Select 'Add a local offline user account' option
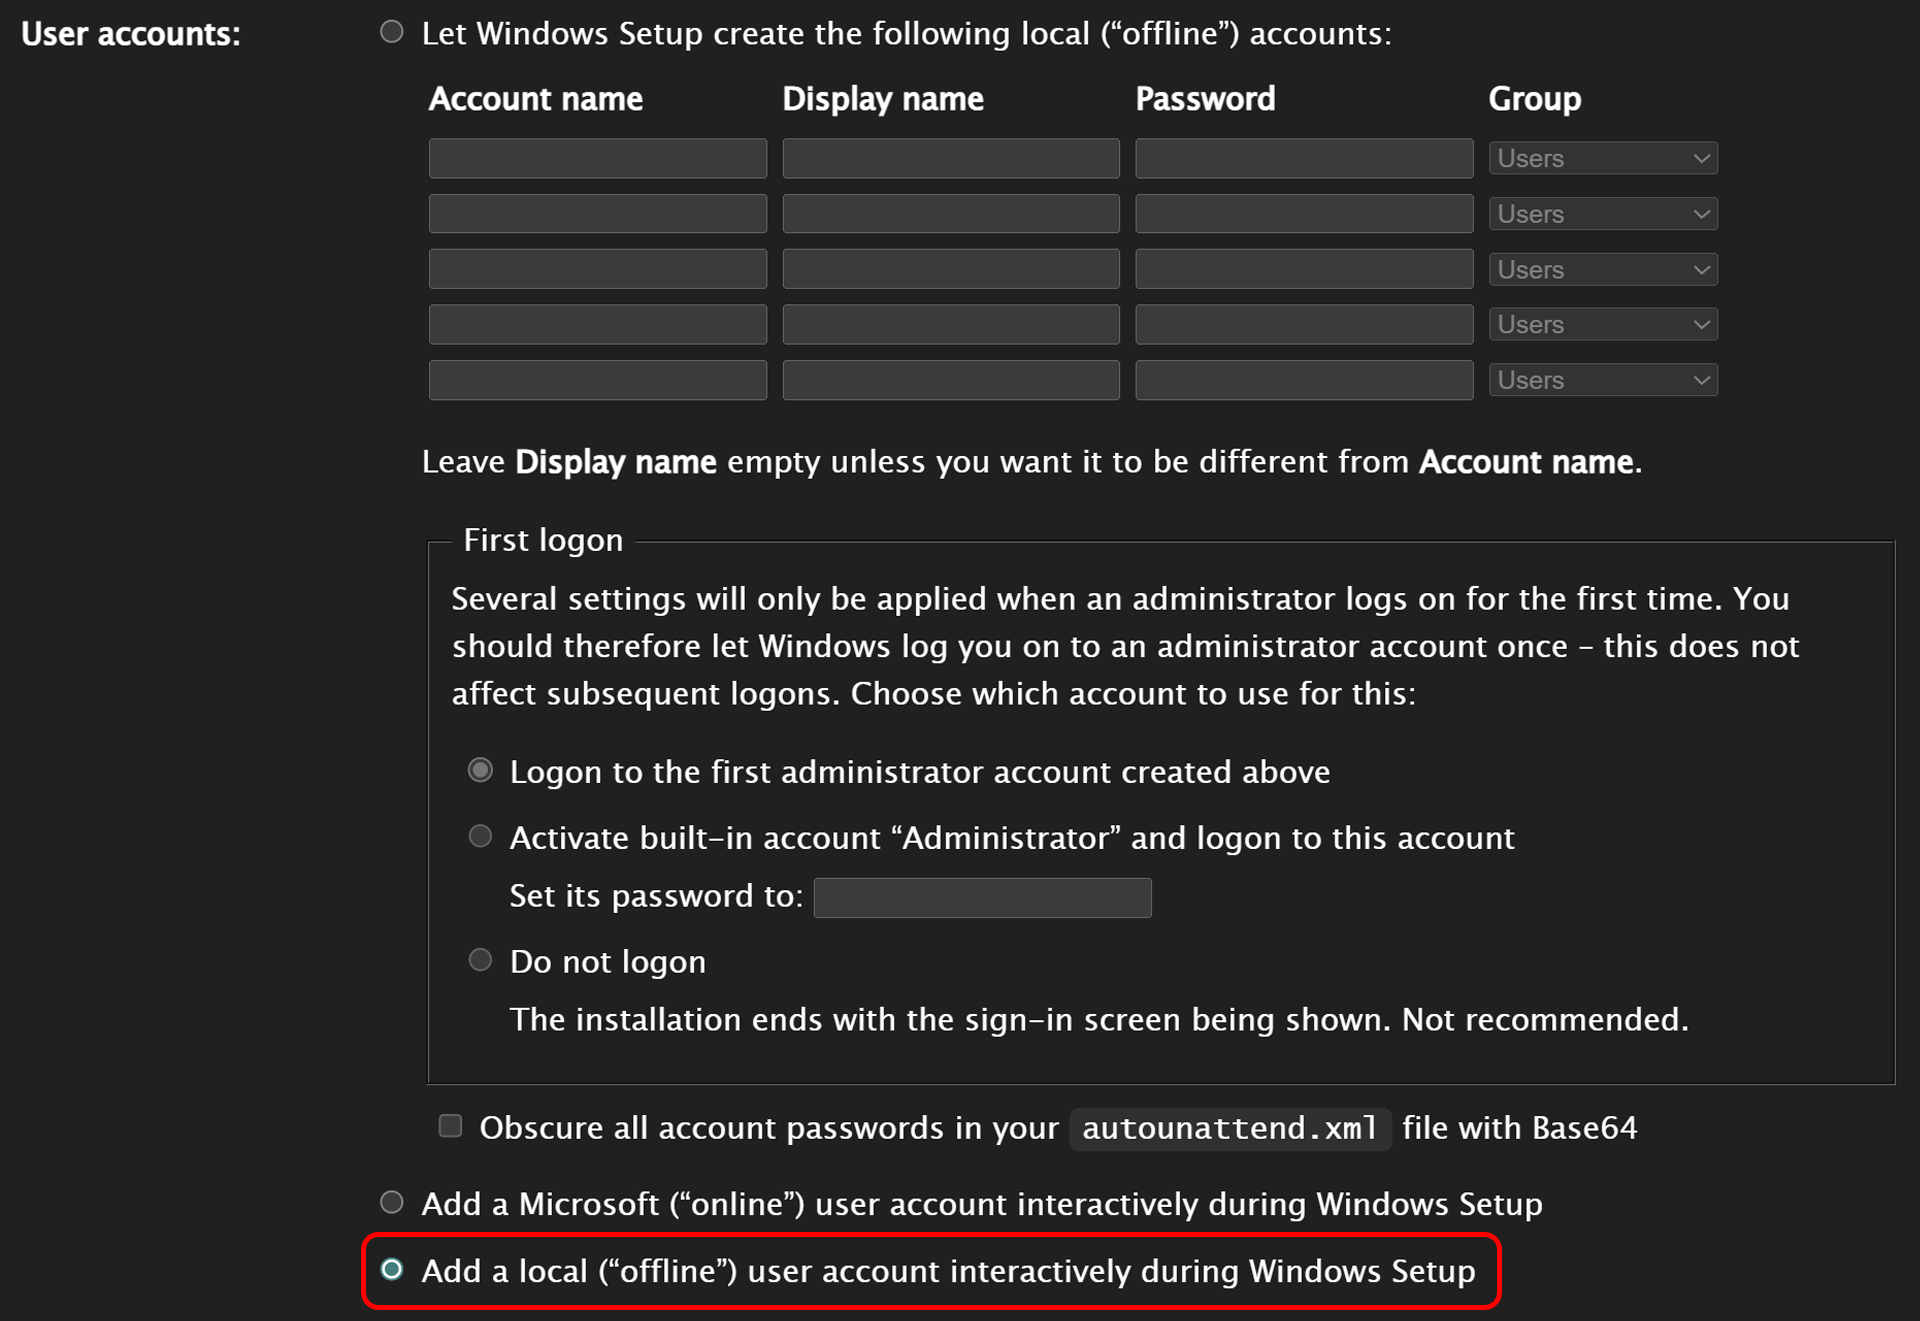 point(392,1269)
